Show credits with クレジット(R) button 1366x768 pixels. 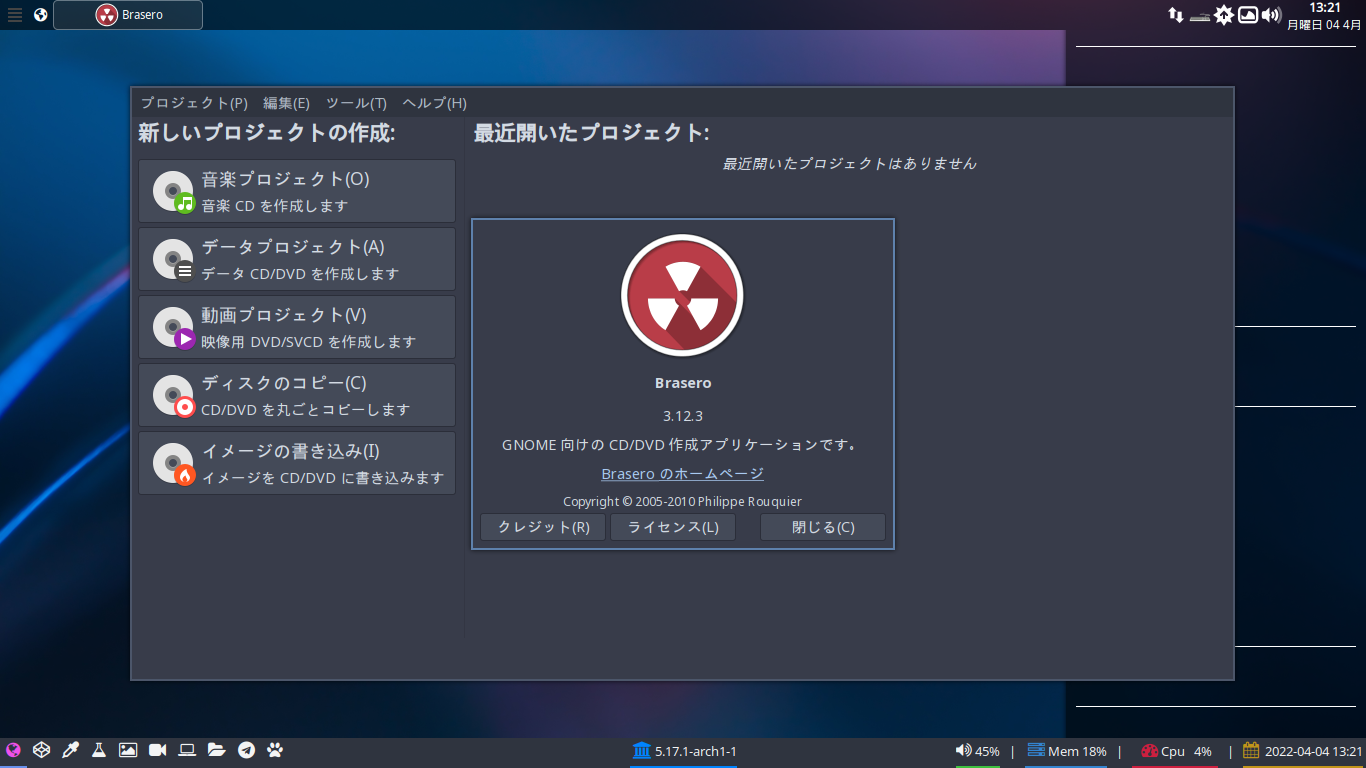(x=543, y=527)
